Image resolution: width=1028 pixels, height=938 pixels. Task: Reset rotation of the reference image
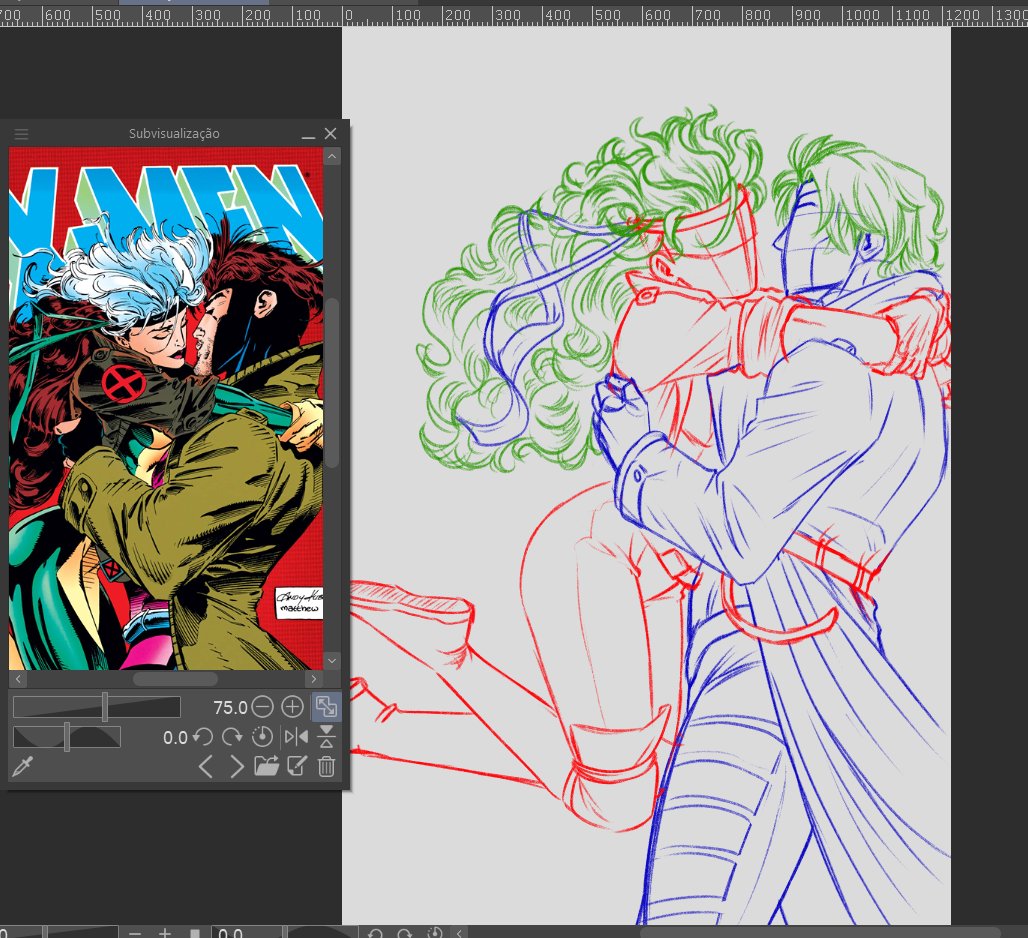[x=262, y=737]
